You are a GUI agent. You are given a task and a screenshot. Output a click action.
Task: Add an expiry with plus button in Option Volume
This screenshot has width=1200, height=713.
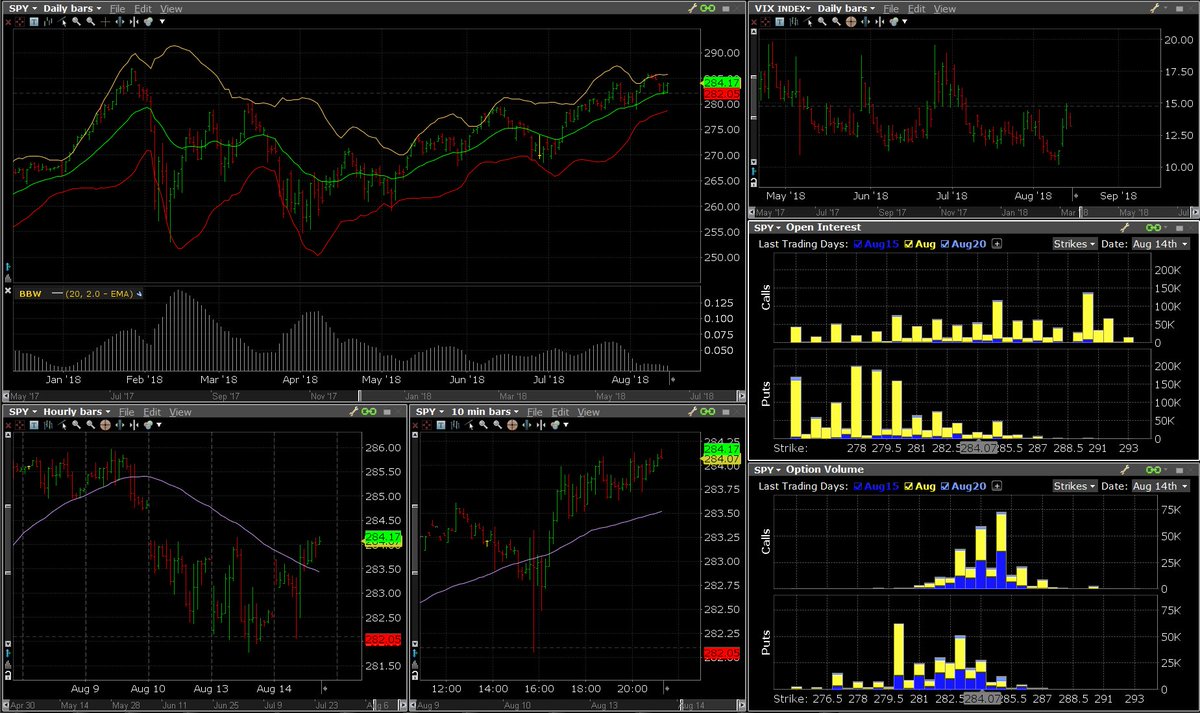[996, 486]
